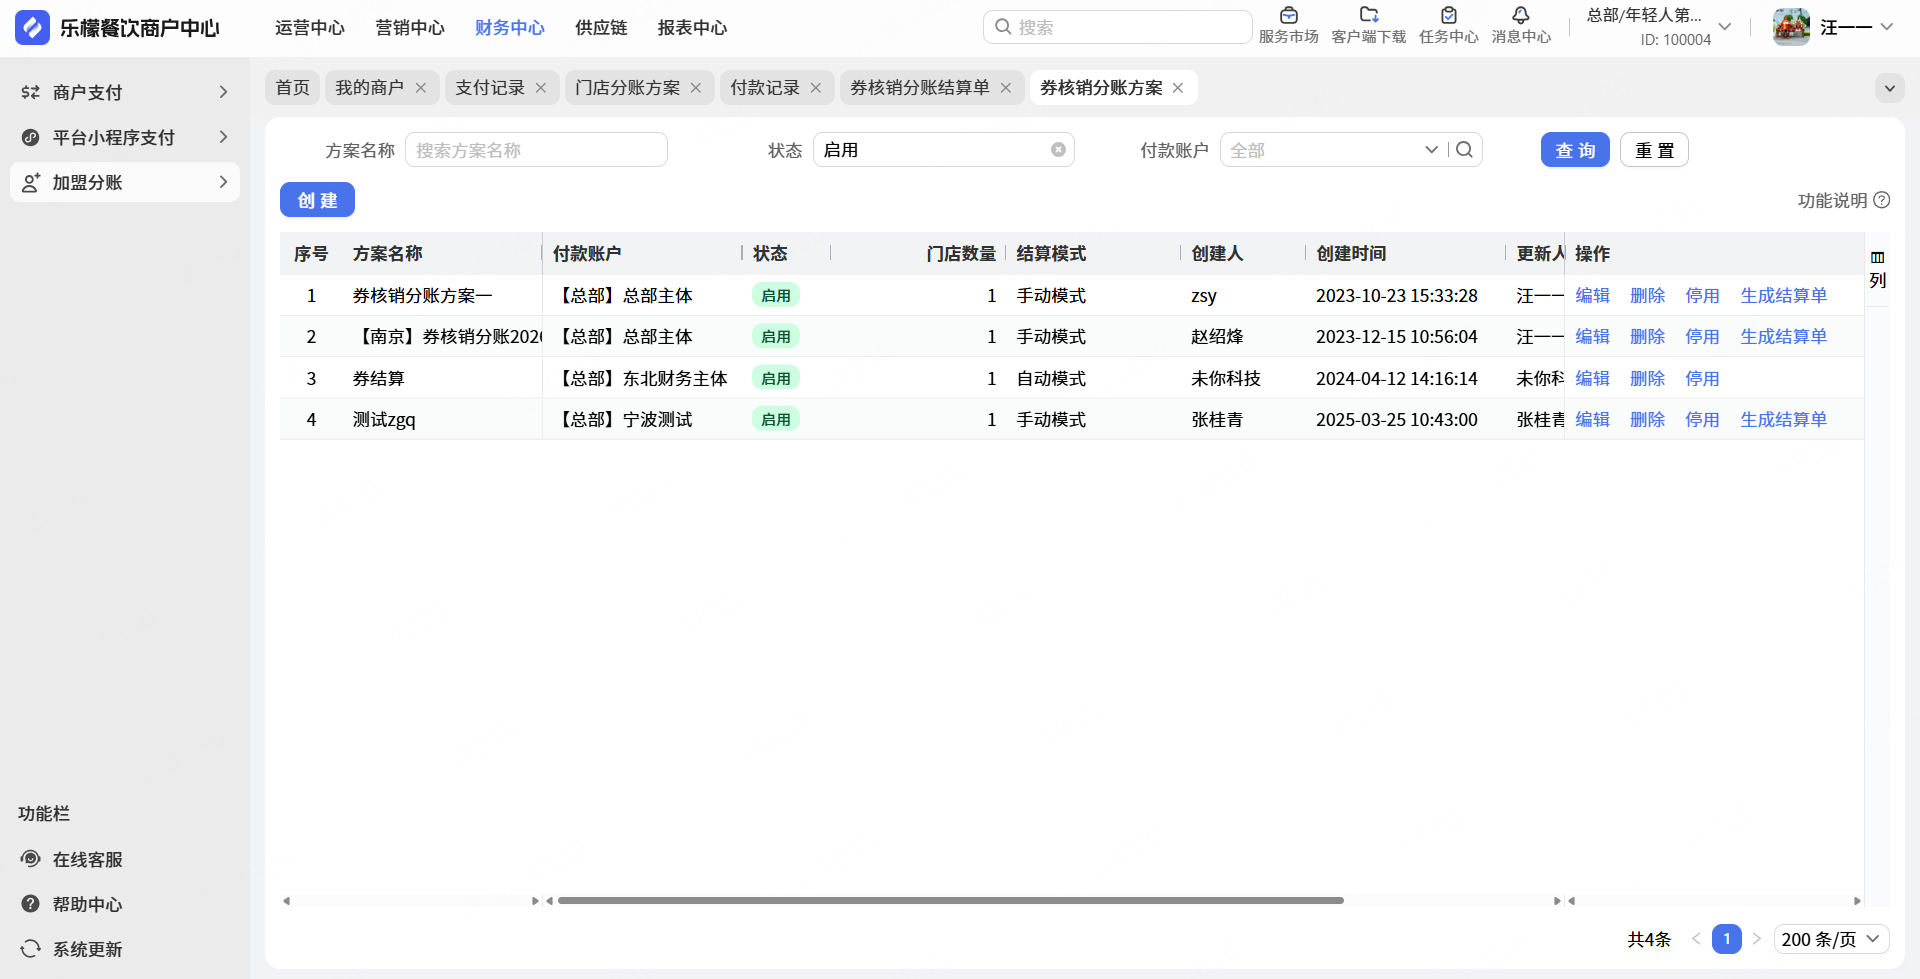Generate settlement for 测试zgq row
The height and width of the screenshot is (979, 1920).
click(1784, 420)
